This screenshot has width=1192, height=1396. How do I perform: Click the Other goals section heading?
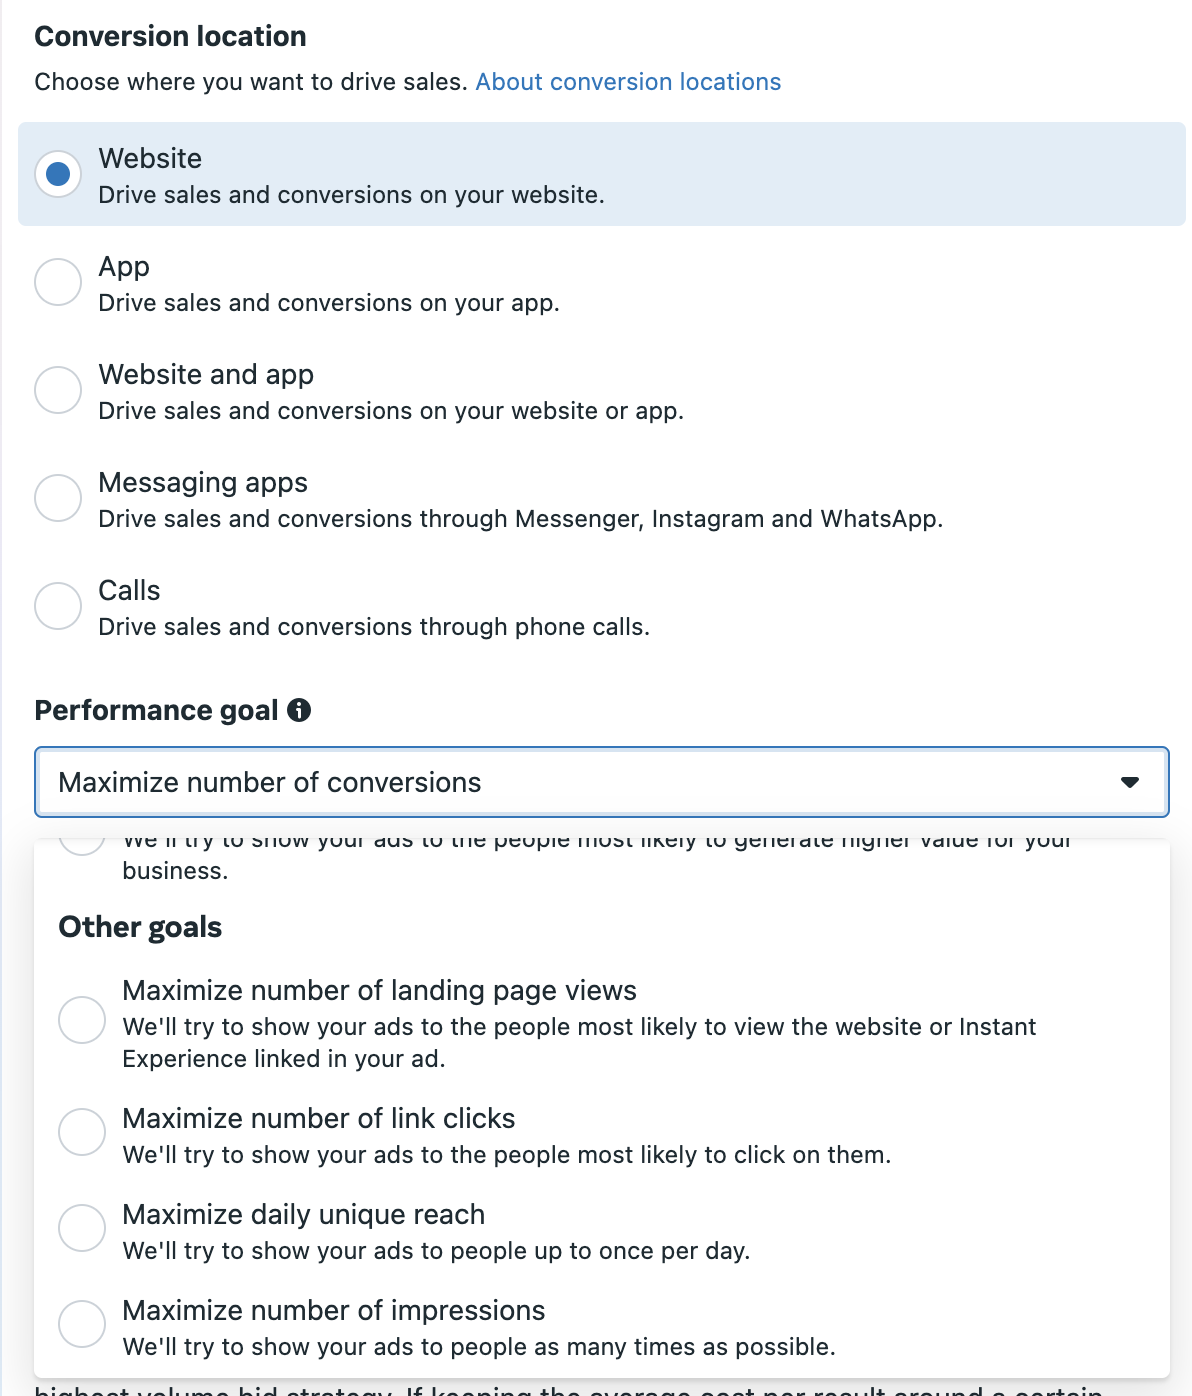140,927
